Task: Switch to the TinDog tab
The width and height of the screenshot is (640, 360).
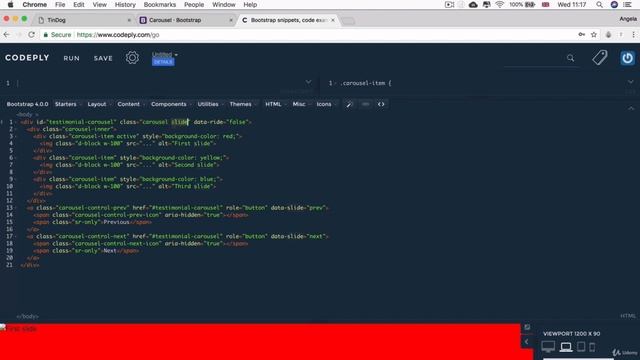Action: pos(84,20)
